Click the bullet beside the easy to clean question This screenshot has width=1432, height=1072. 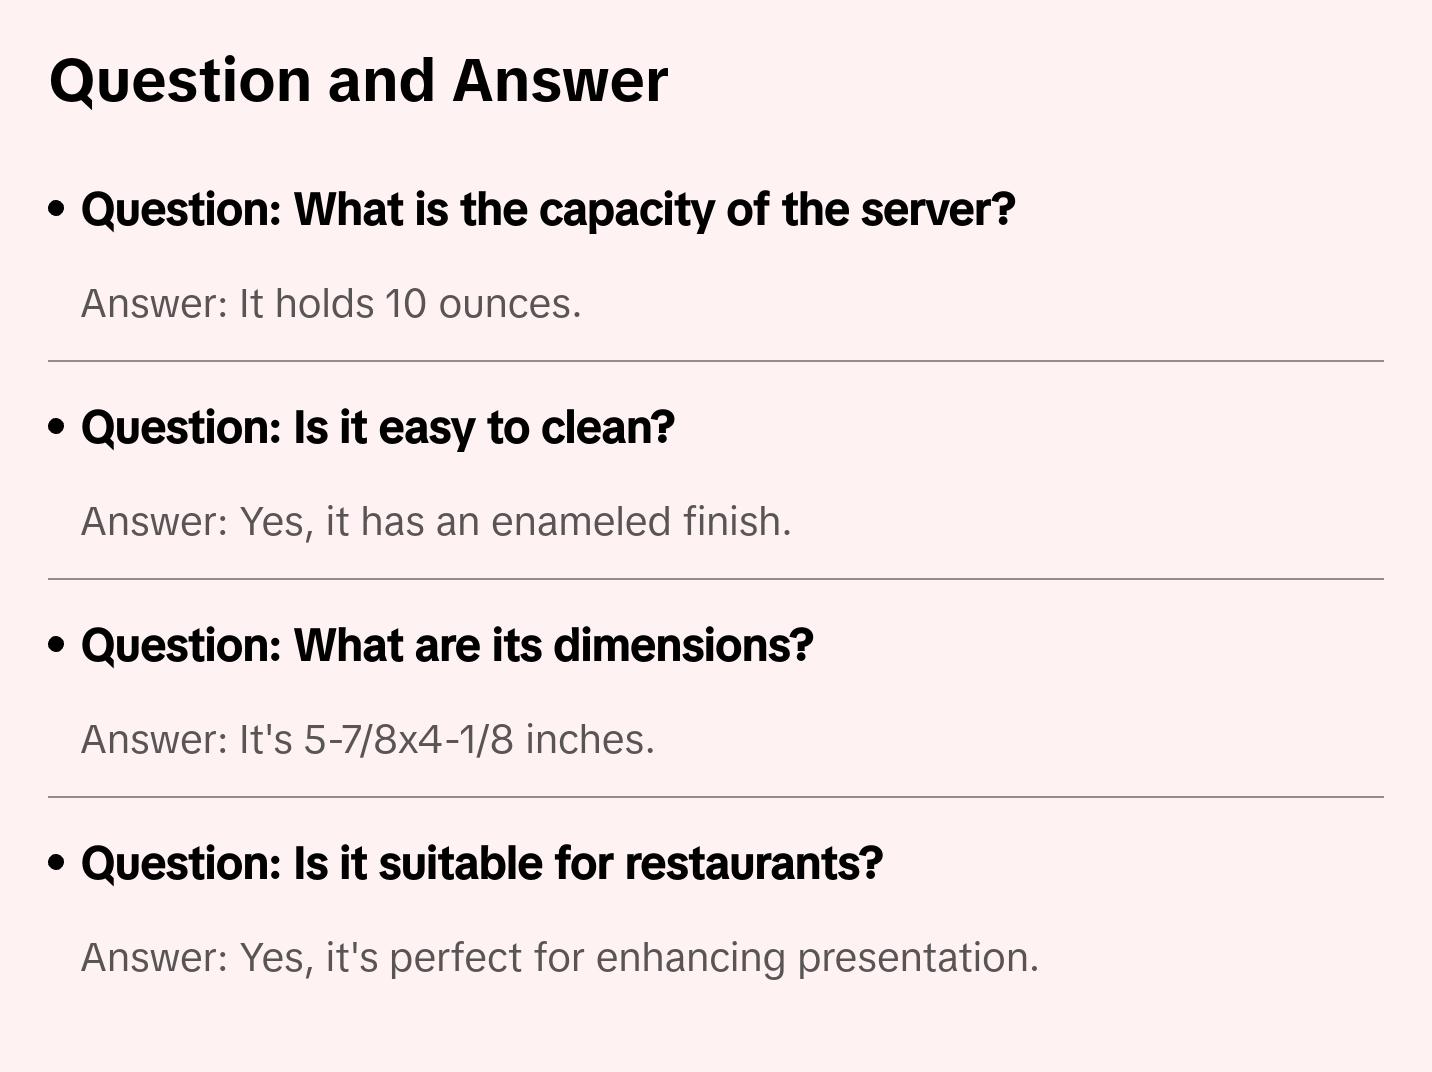point(57,427)
